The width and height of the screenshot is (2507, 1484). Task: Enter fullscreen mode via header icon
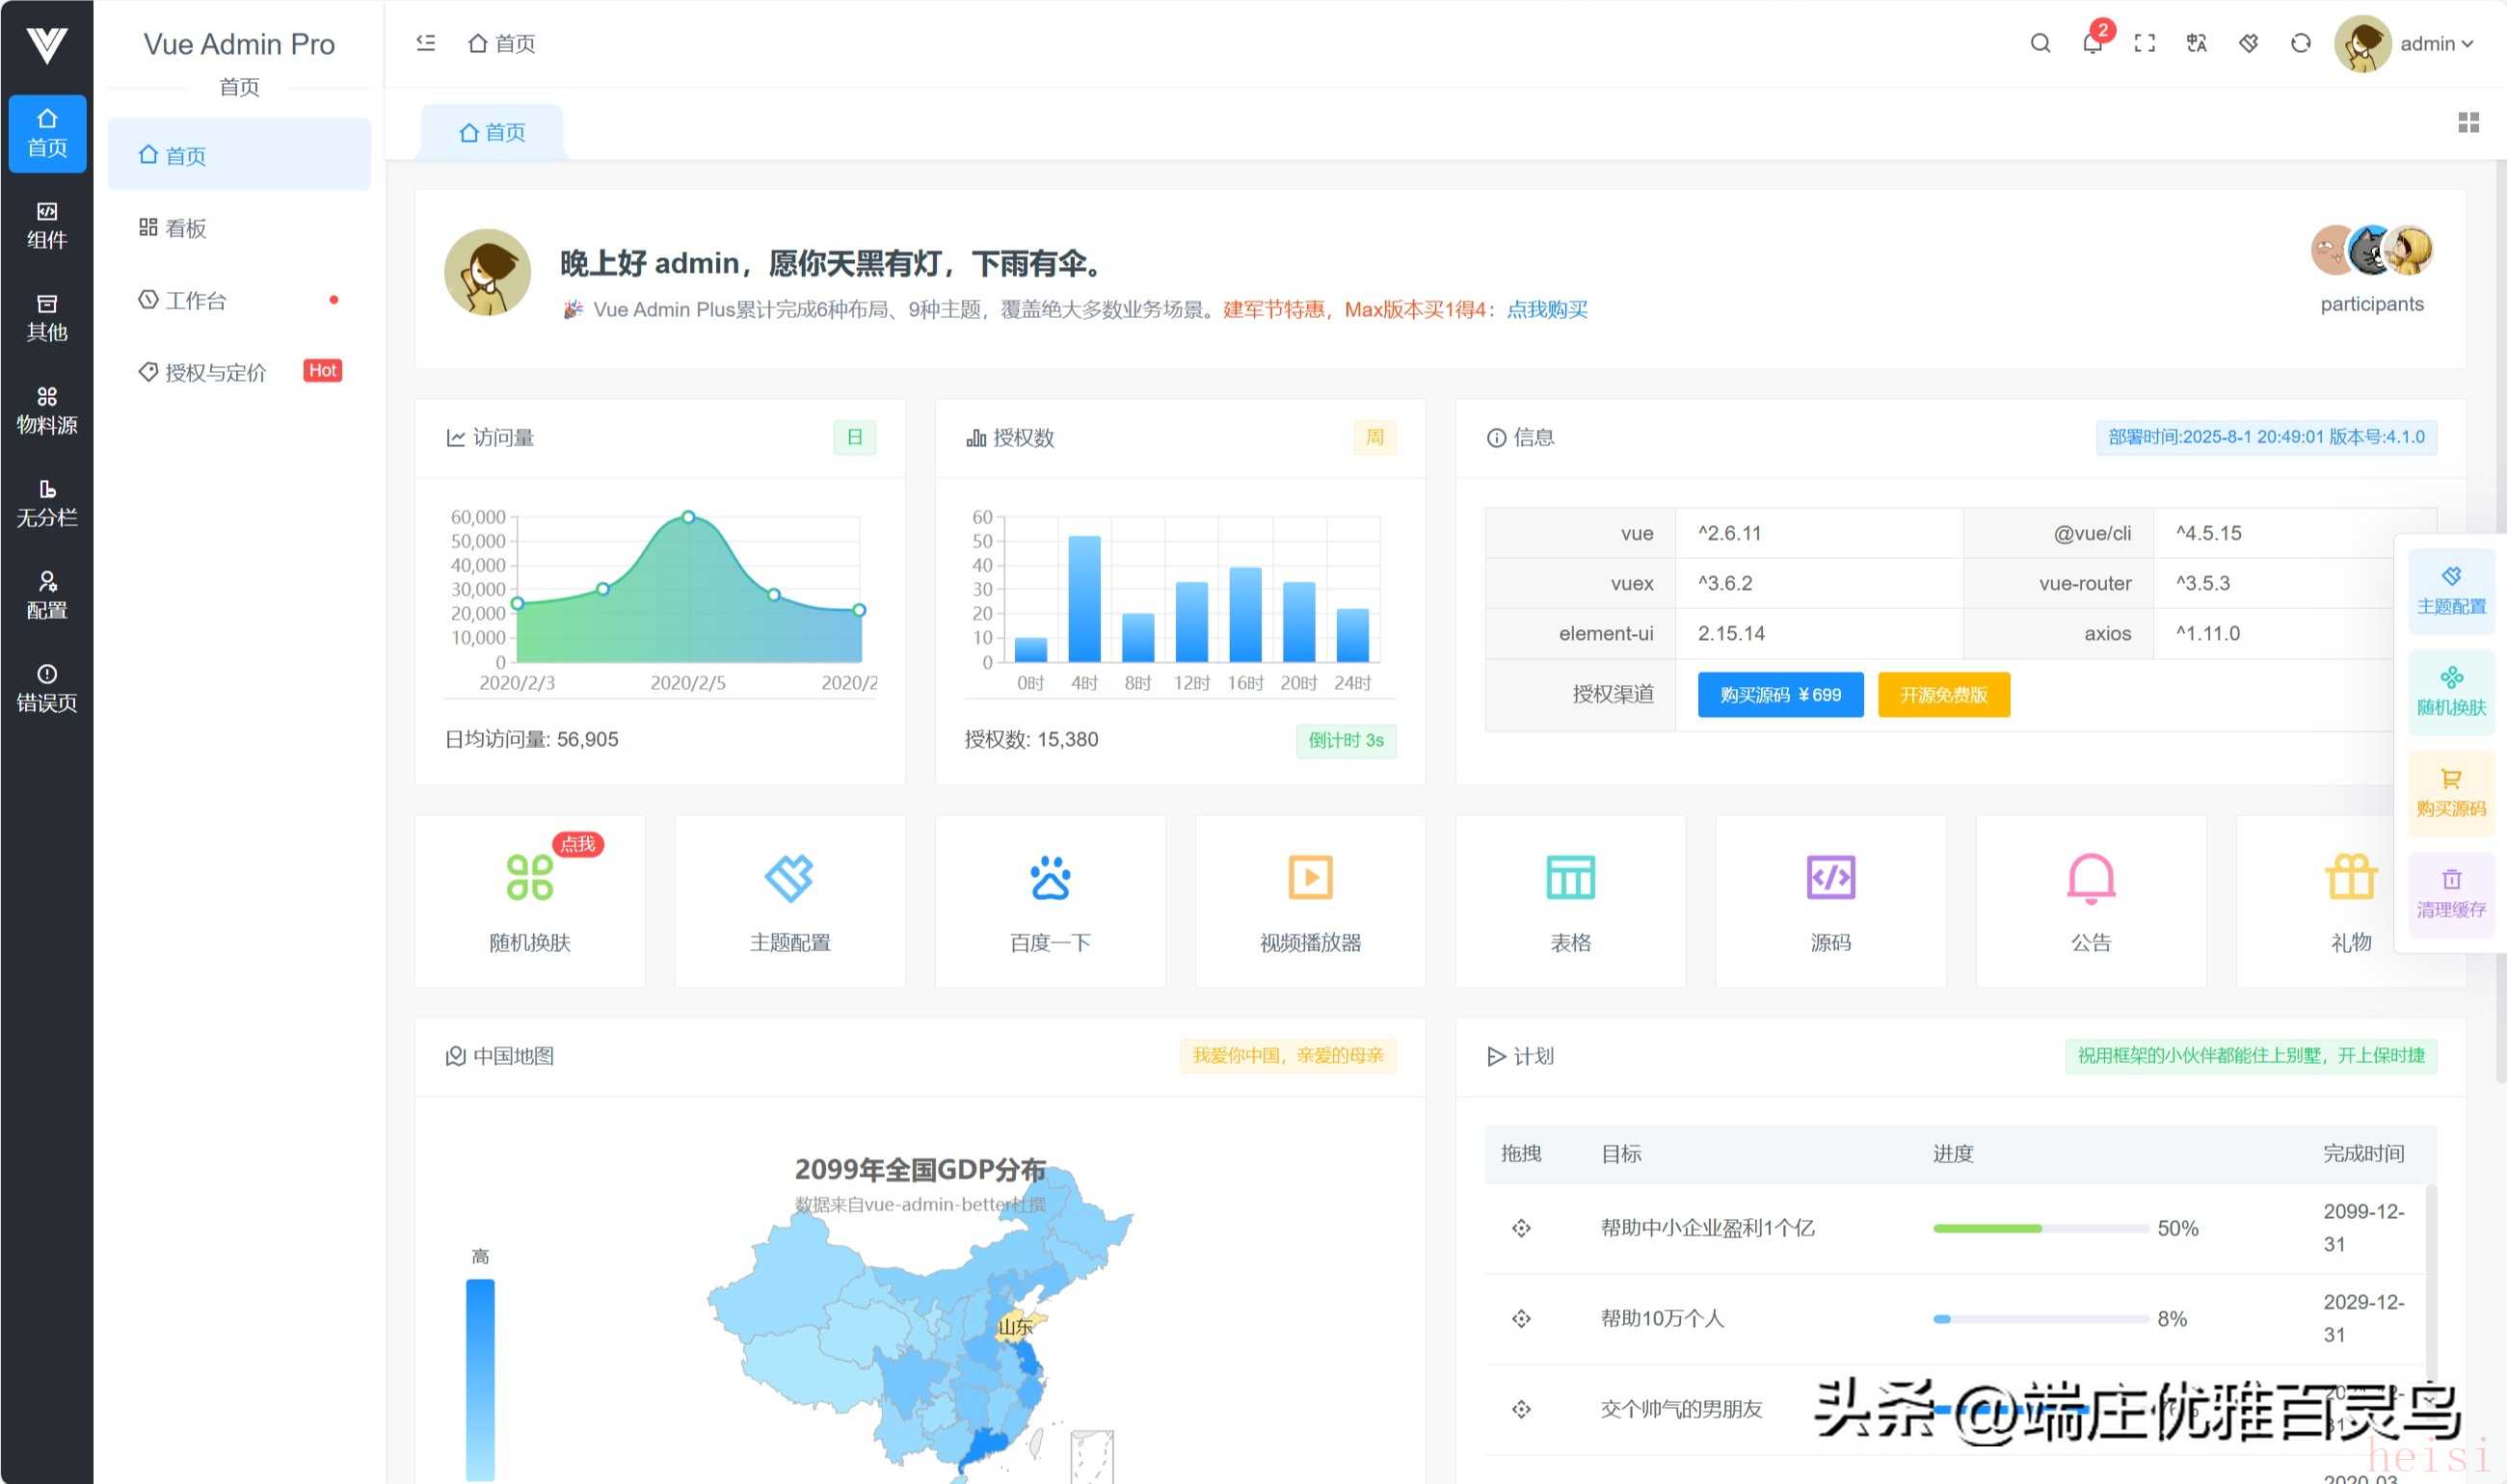coord(2144,43)
